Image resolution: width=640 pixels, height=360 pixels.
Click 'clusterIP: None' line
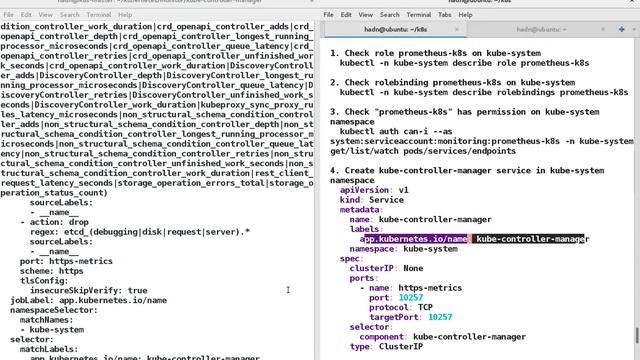coord(387,269)
